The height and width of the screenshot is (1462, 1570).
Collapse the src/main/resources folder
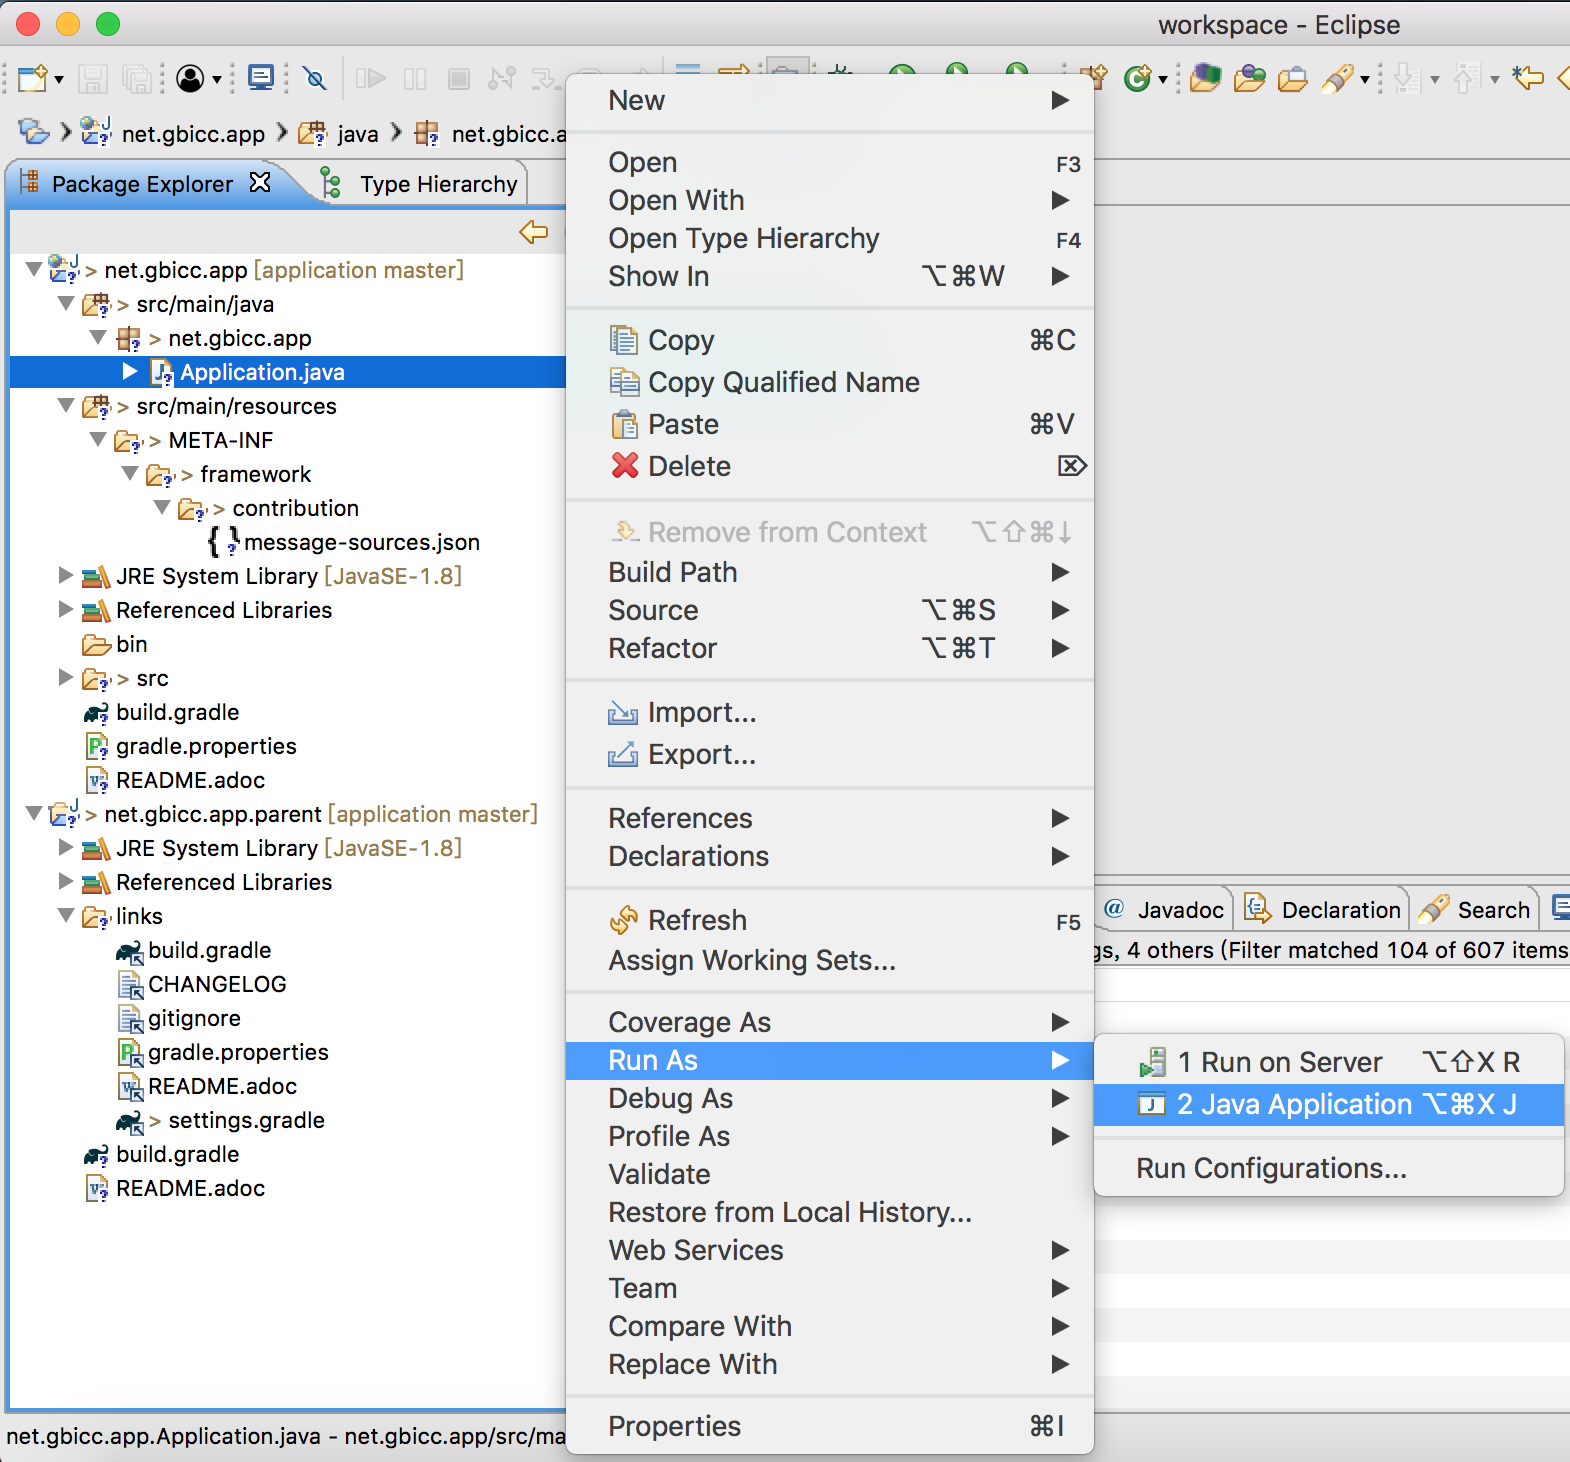(66, 406)
